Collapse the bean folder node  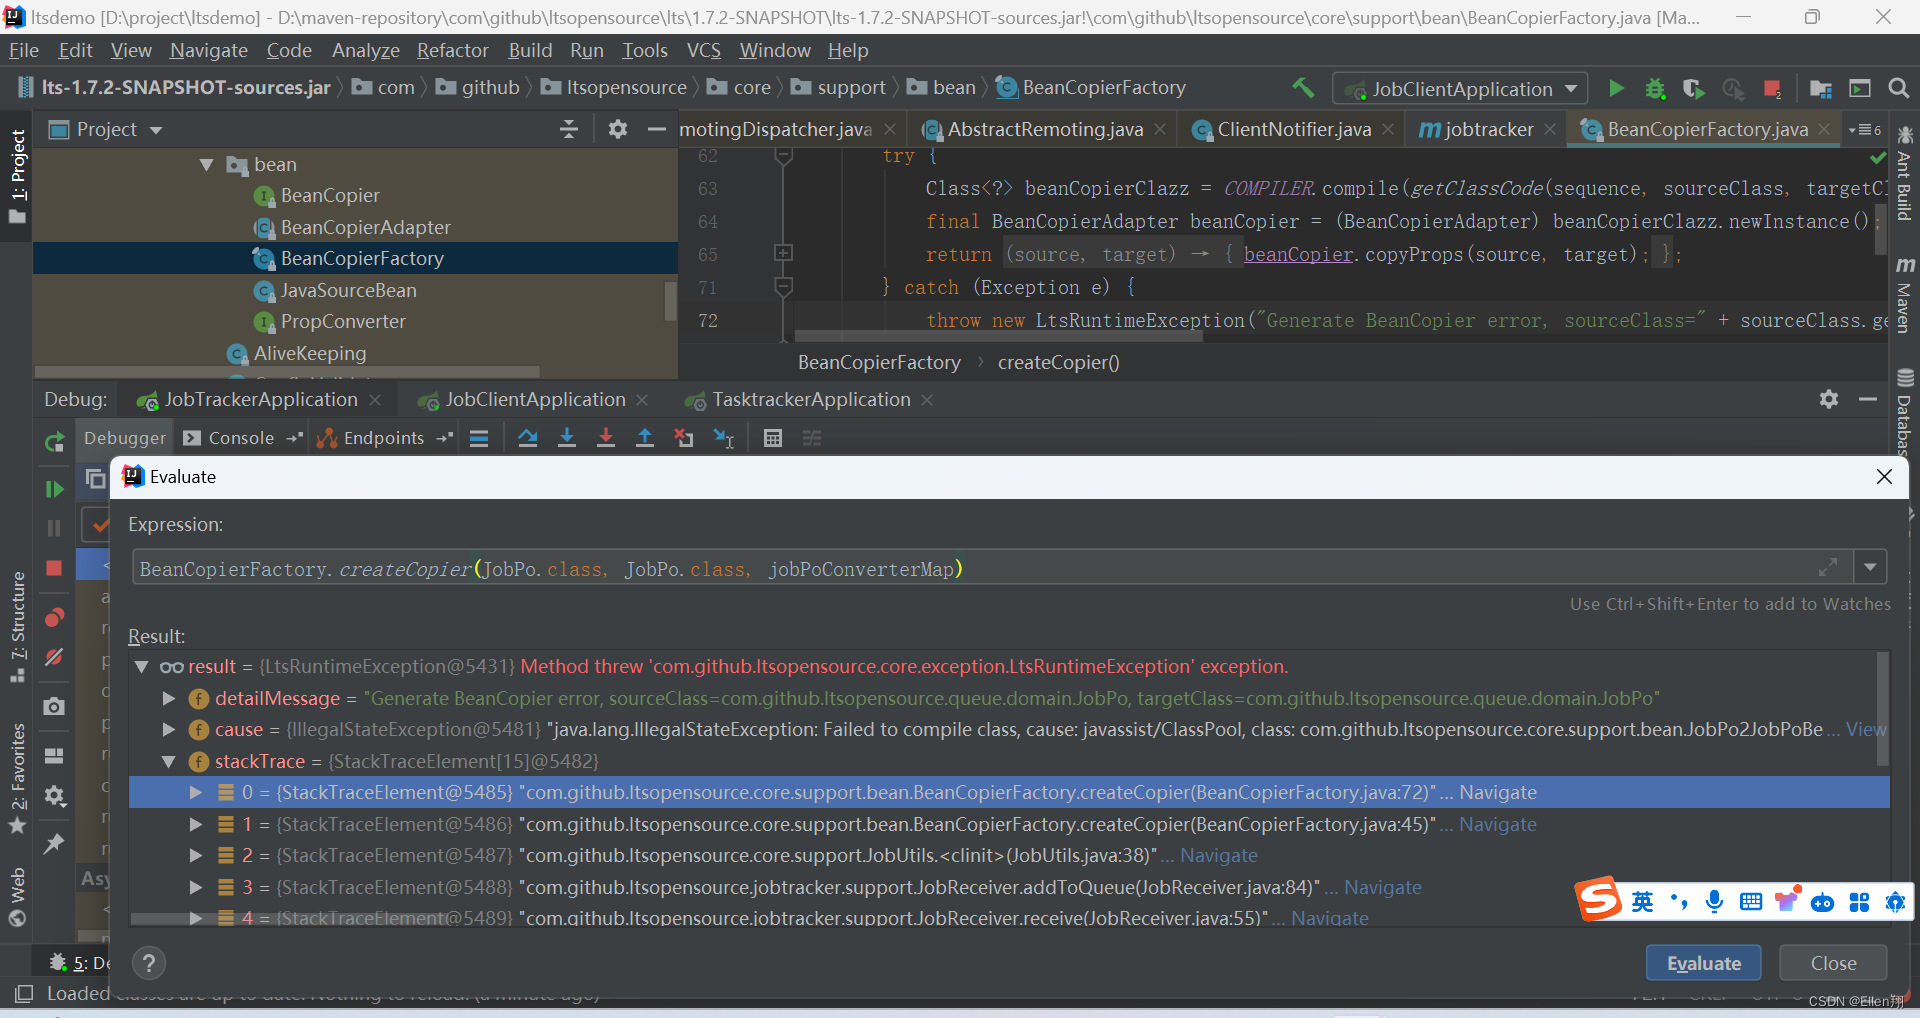[207, 165]
